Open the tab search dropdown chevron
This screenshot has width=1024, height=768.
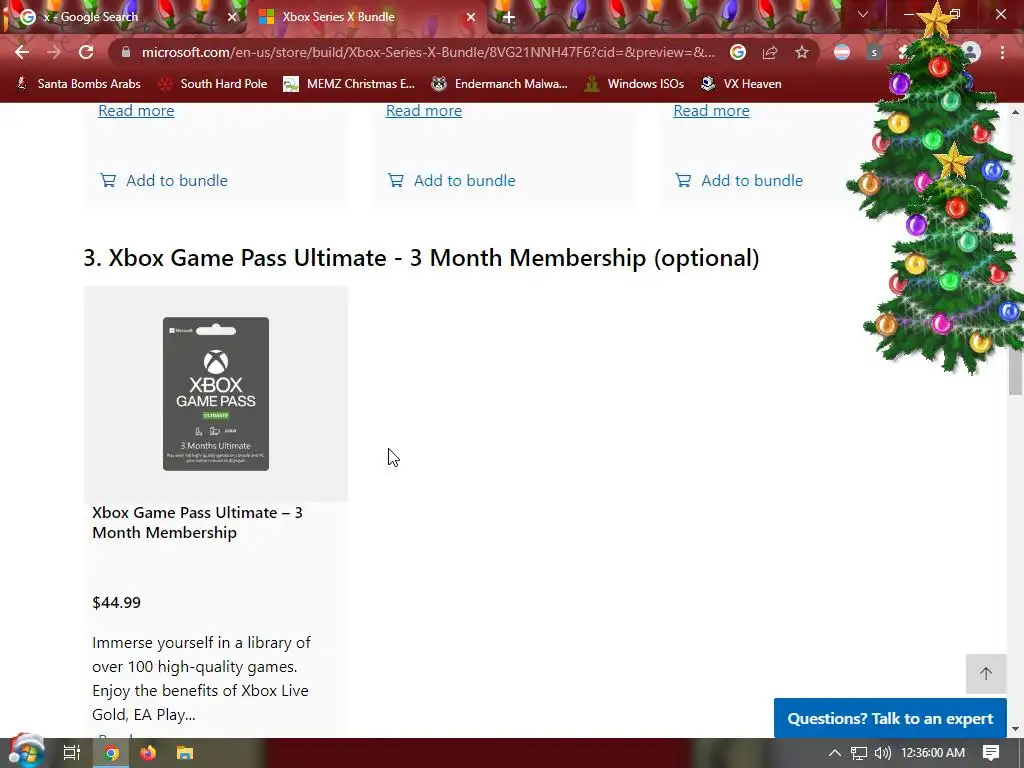pos(863,14)
